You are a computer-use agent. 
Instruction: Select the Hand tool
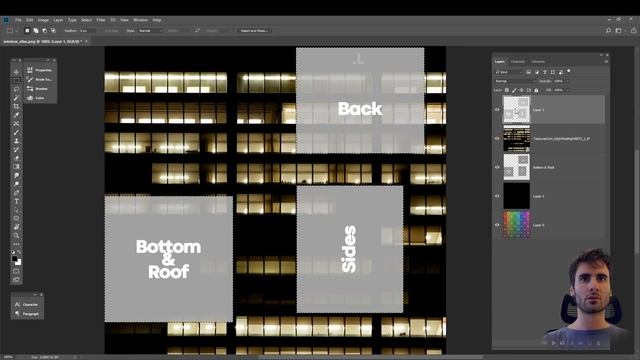(16, 227)
